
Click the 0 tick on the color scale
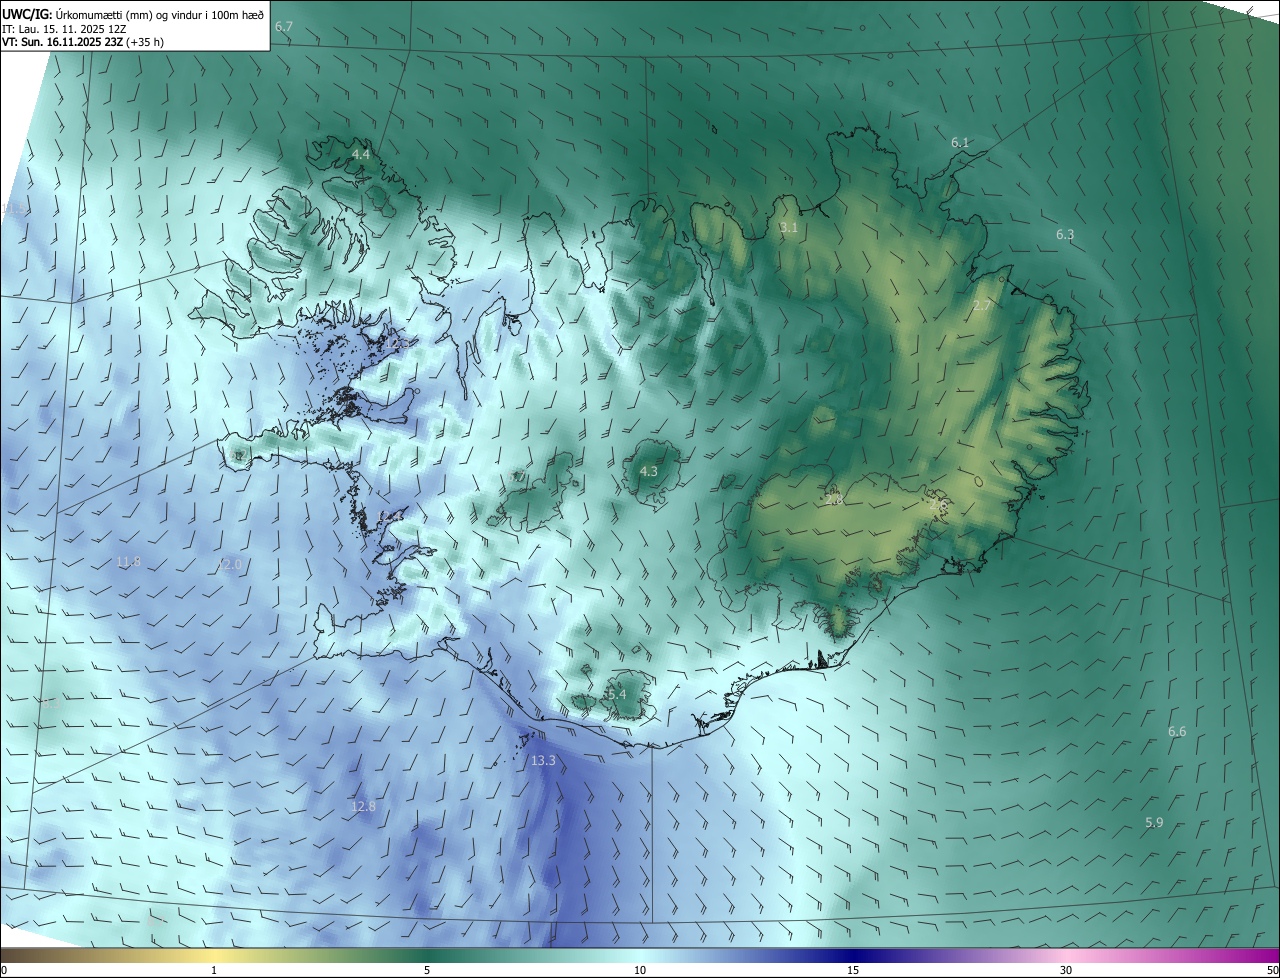pos(4,970)
